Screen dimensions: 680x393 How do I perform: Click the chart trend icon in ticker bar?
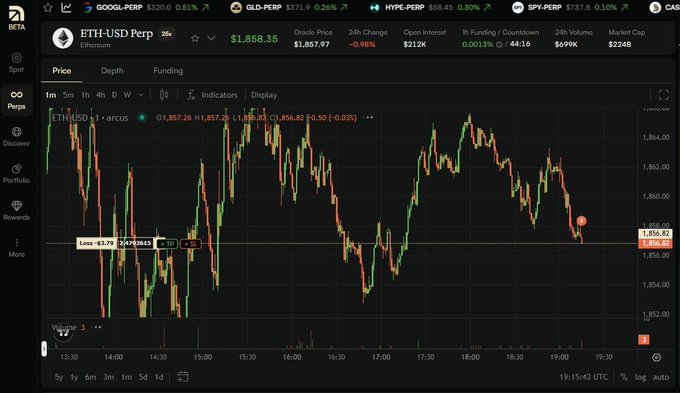[66, 7]
